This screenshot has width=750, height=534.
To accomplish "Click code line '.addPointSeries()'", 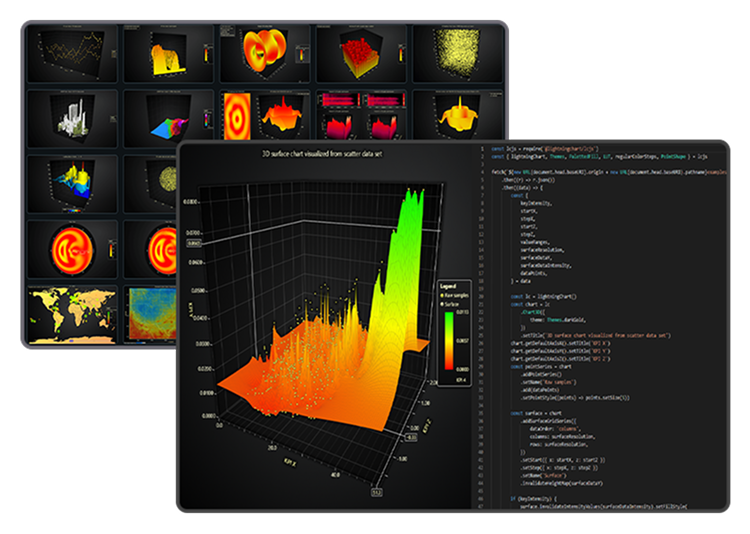I will click(x=541, y=375).
